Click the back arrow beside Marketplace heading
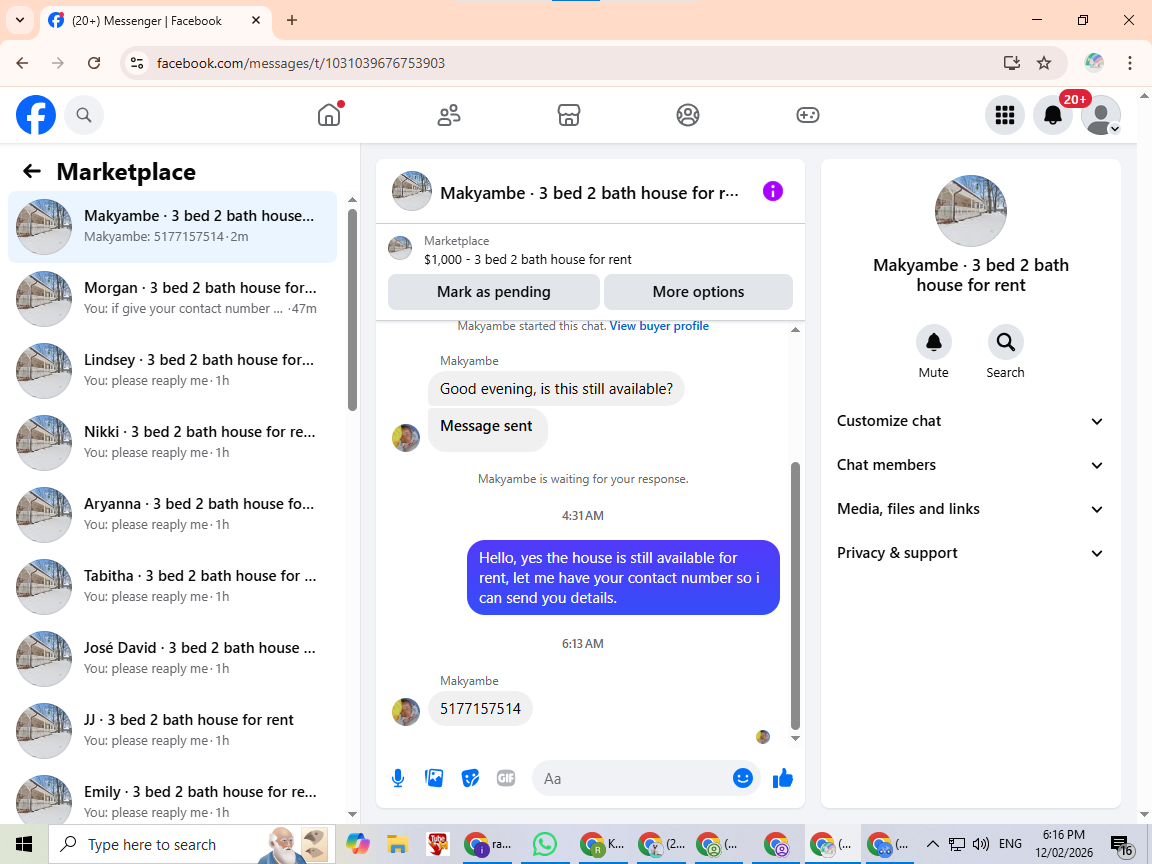This screenshot has height=864, width=1152. click(32, 171)
